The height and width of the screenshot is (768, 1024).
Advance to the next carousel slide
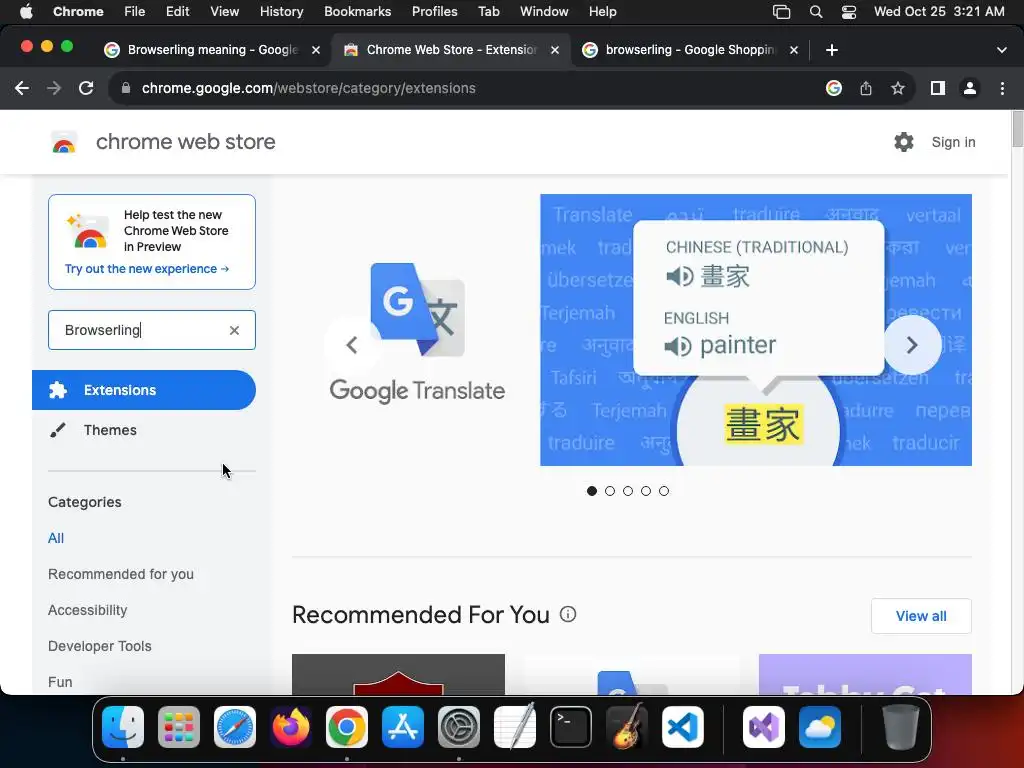pos(912,345)
